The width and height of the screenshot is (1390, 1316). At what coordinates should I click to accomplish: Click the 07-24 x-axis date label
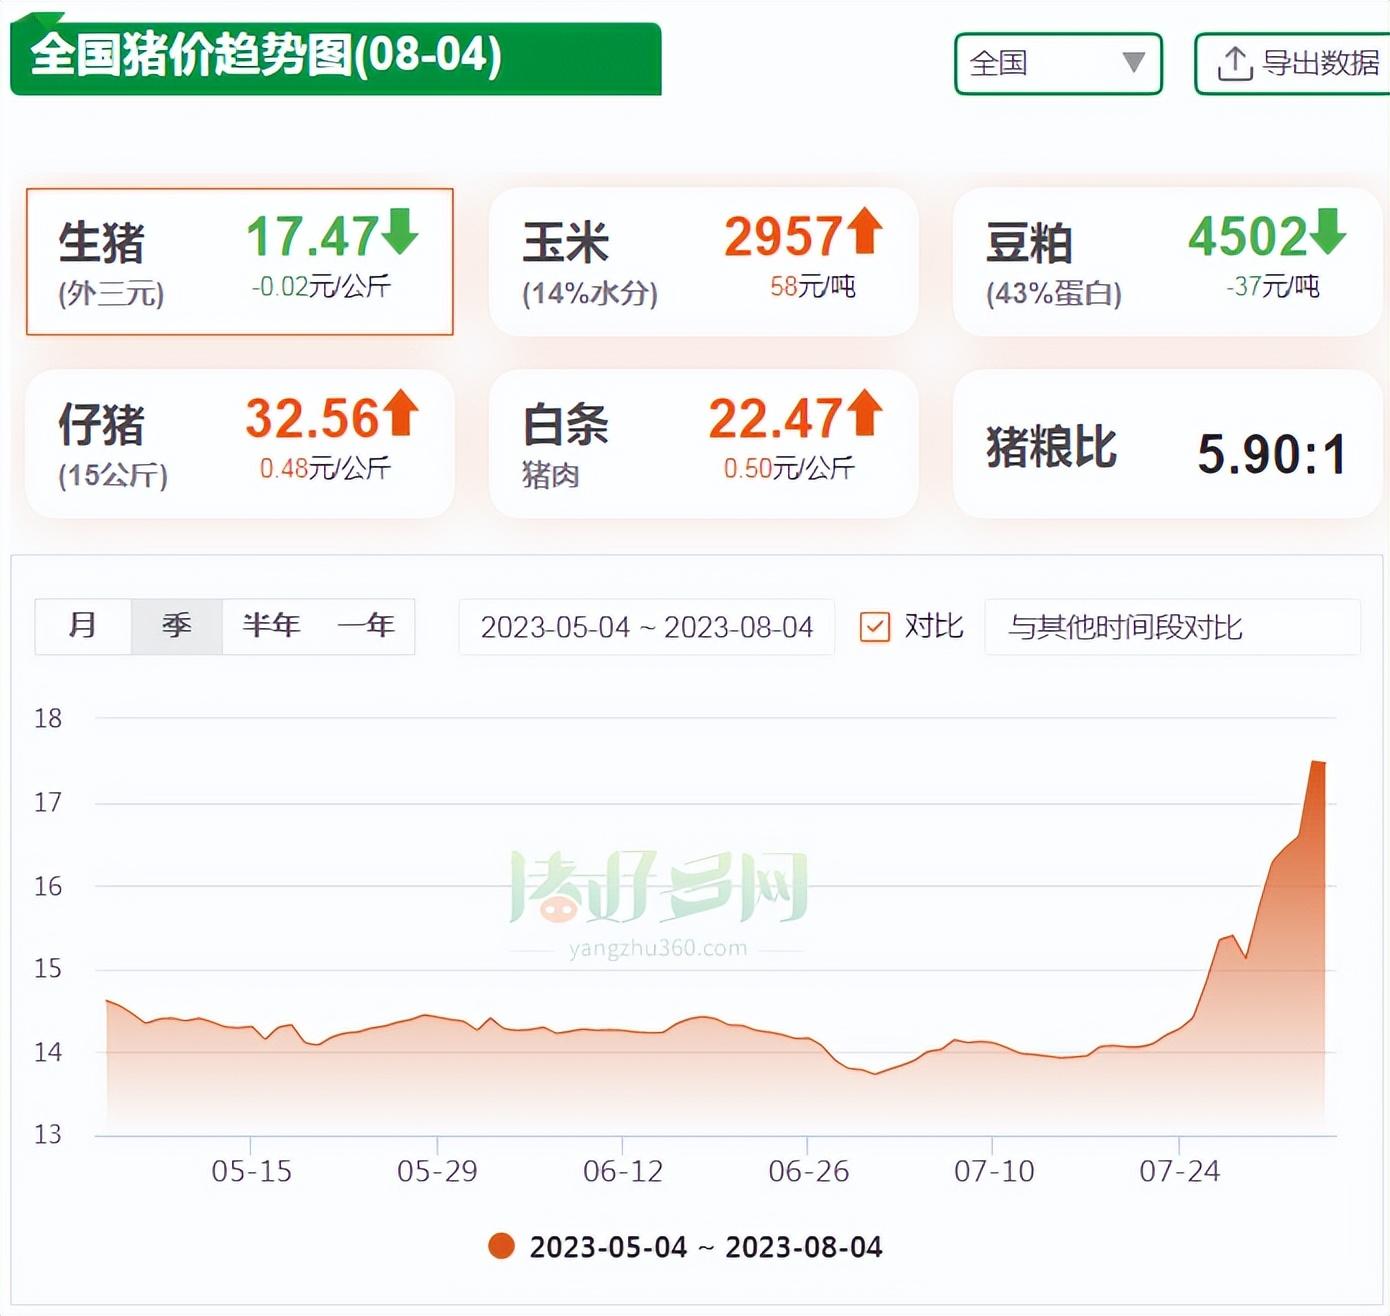pos(1180,1171)
